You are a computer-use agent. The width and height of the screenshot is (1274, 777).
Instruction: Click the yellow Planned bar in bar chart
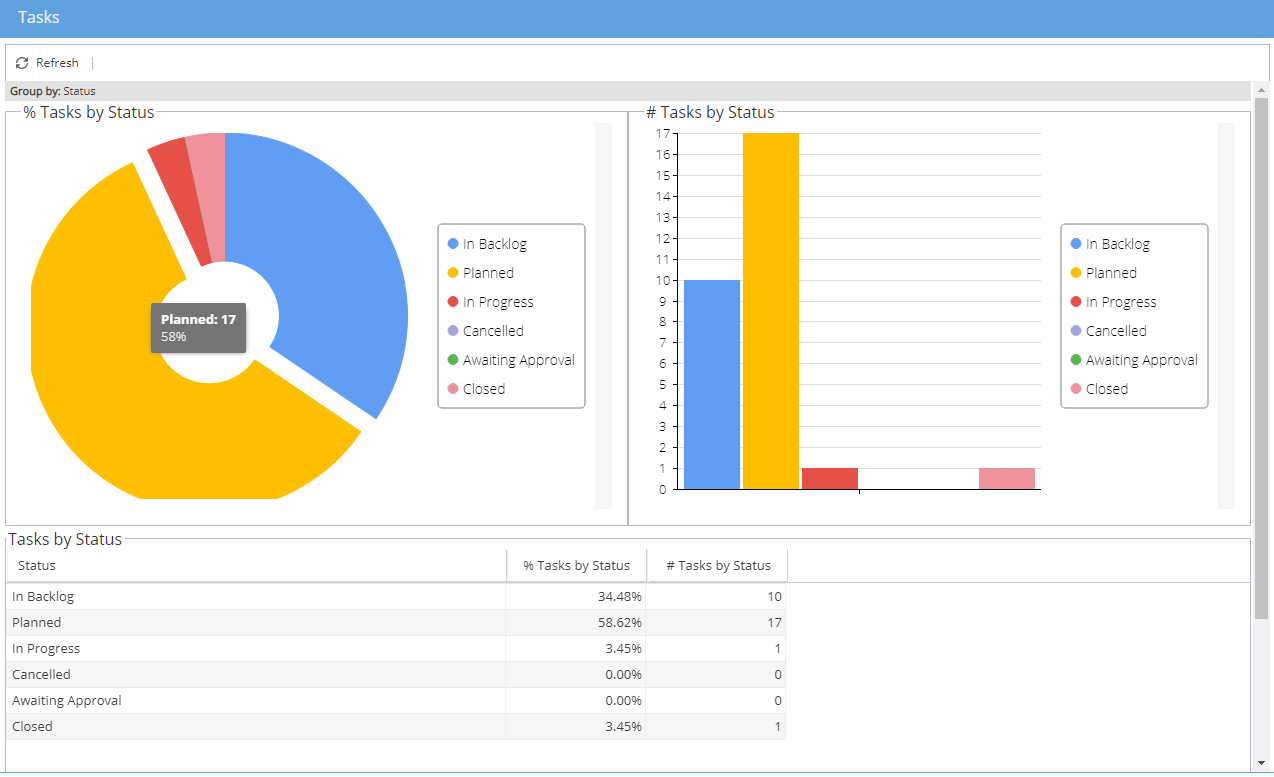tap(771, 311)
